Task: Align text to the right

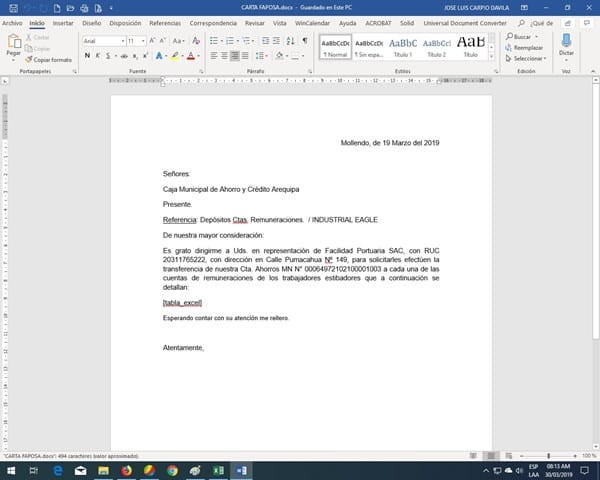Action: [235, 56]
